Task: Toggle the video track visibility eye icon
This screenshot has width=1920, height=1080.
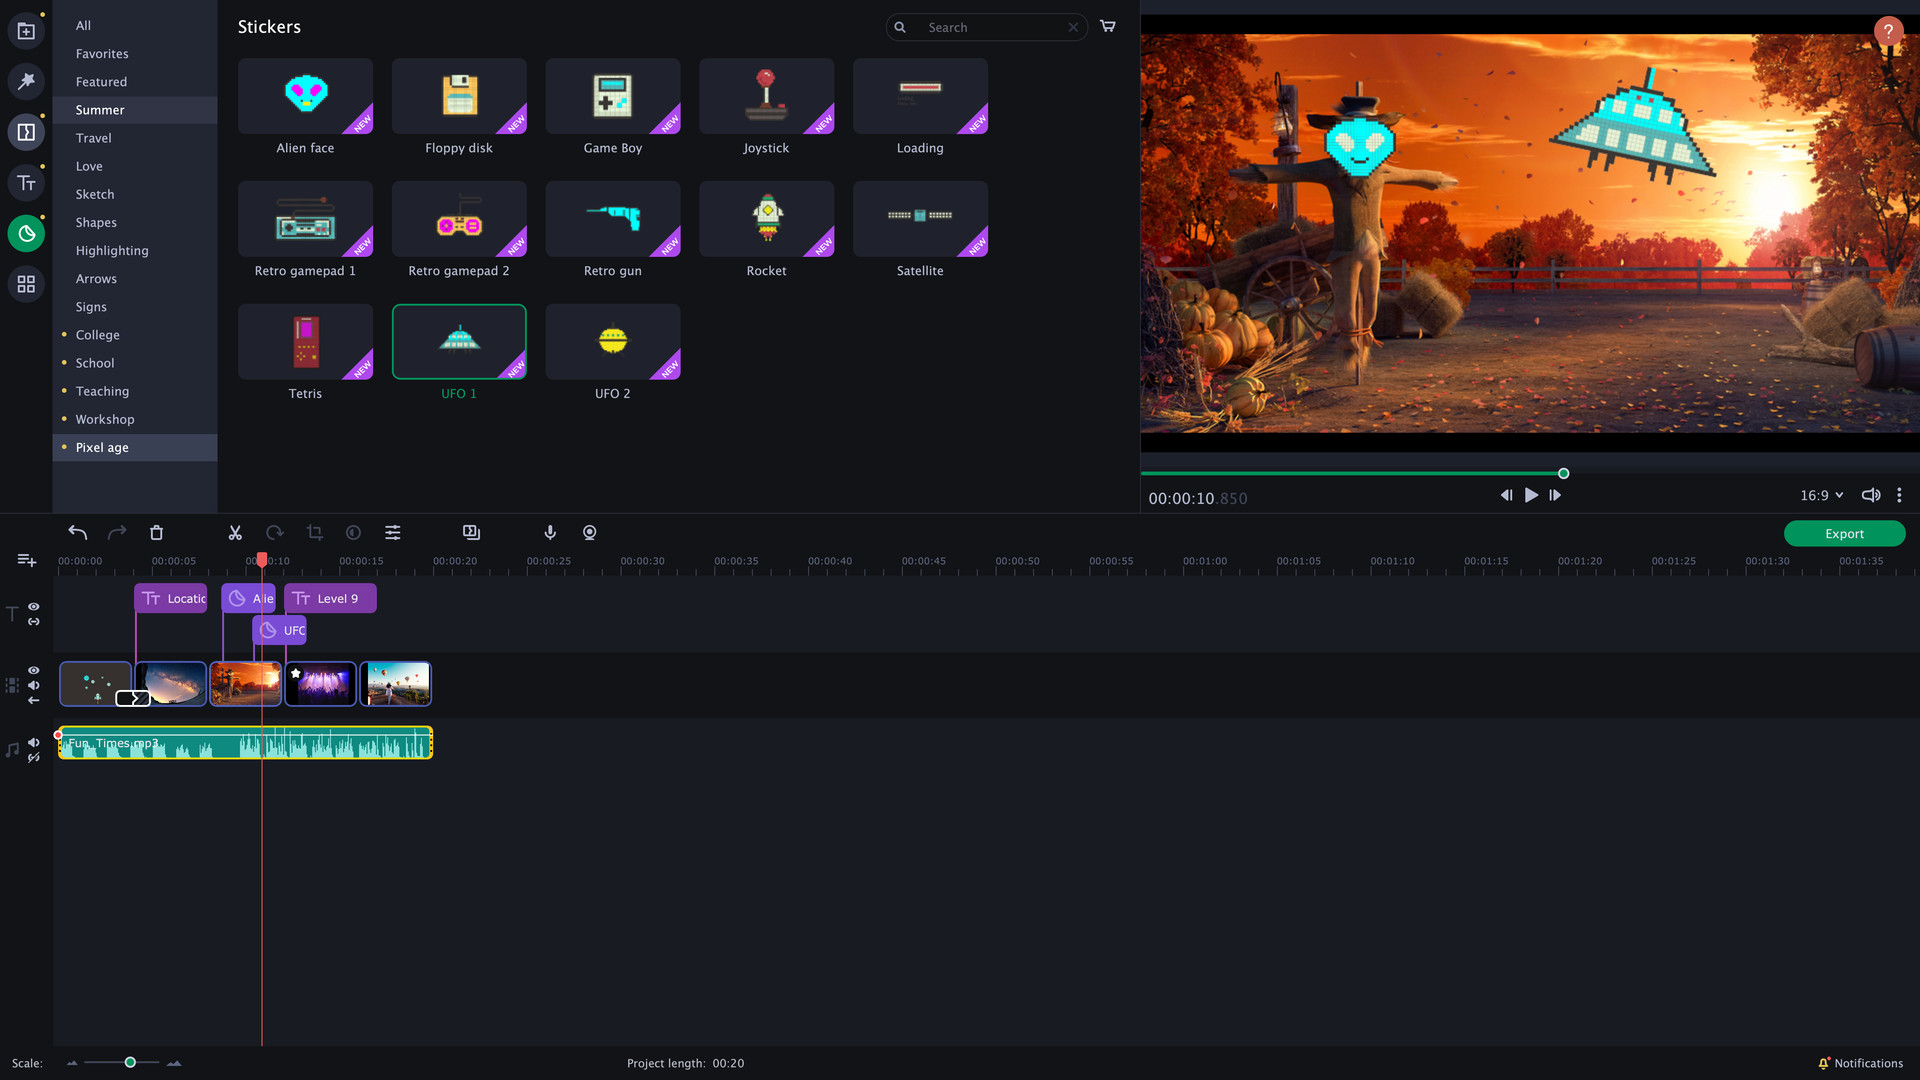Action: pyautogui.click(x=33, y=670)
